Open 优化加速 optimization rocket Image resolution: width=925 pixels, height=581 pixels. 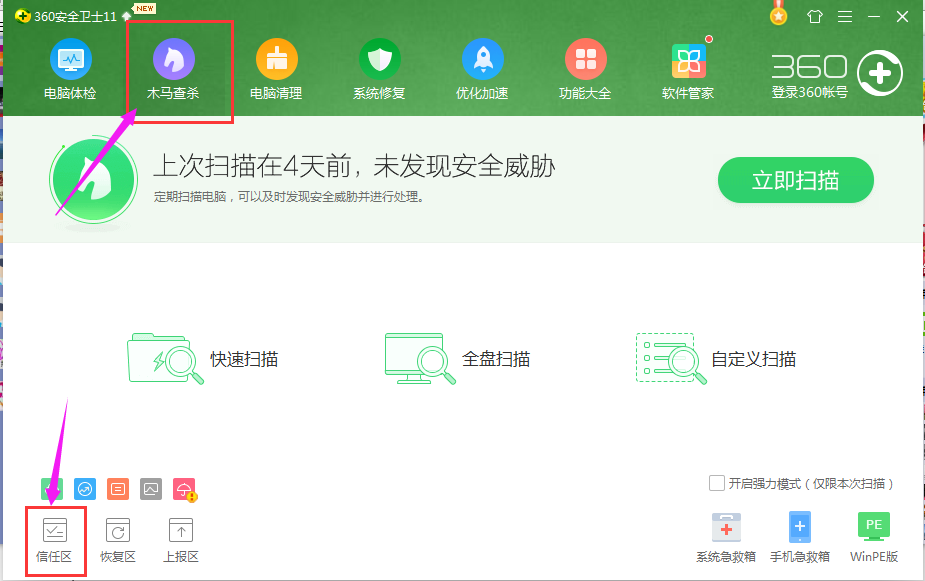point(482,69)
